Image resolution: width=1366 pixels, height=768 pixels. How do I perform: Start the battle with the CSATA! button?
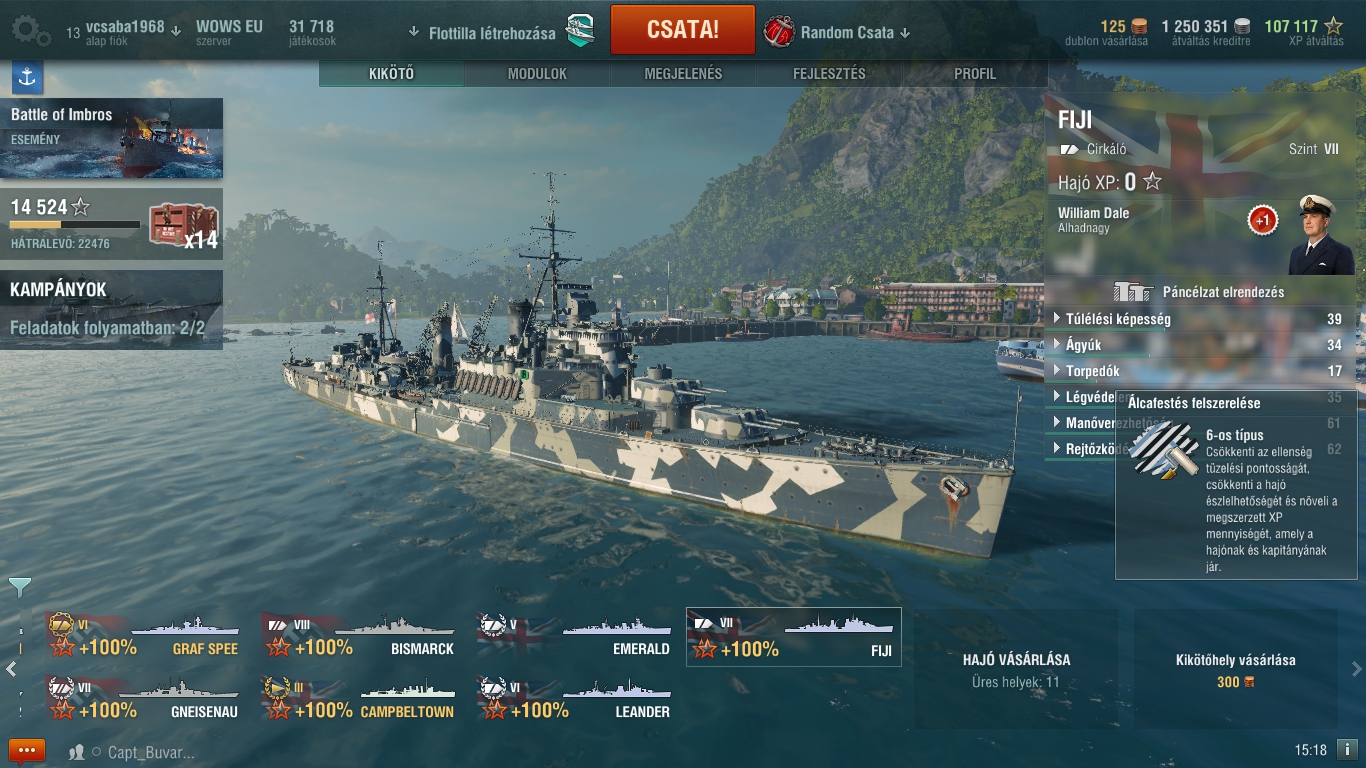coord(683,29)
